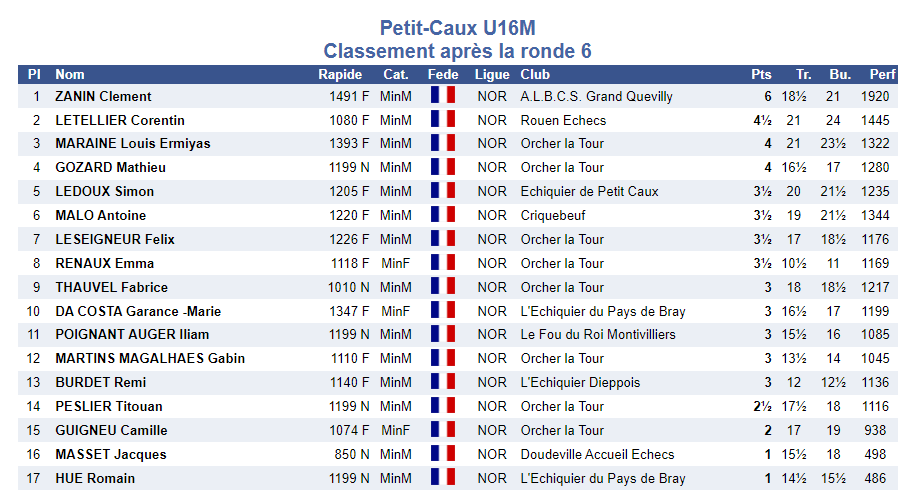
Task: Click the Bu. tiebreak column header
Action: 840,74
